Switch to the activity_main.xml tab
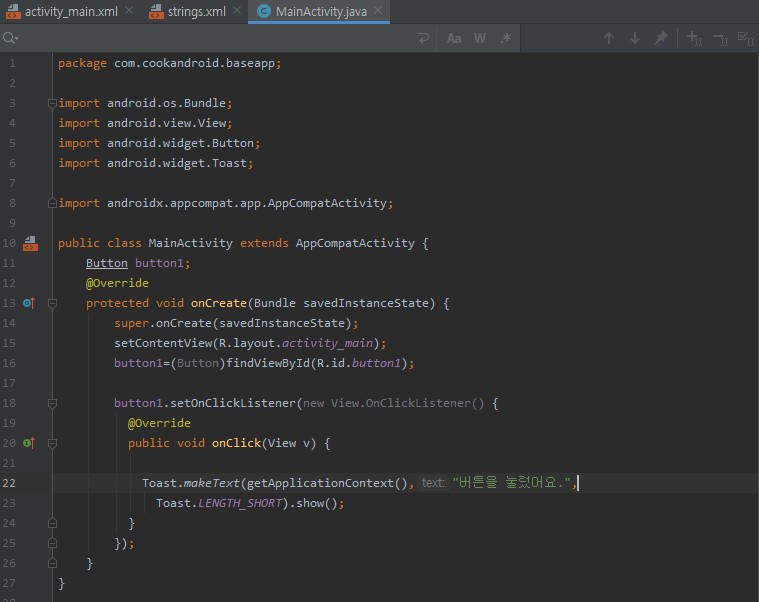 tap(70, 12)
